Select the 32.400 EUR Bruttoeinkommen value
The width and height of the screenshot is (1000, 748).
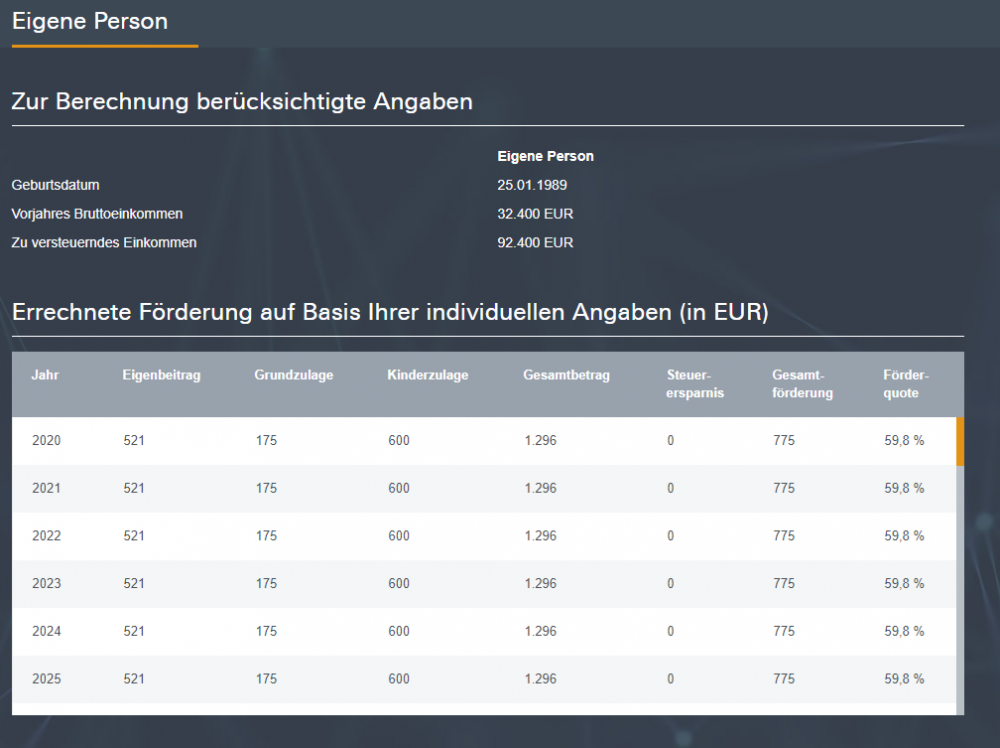click(535, 214)
